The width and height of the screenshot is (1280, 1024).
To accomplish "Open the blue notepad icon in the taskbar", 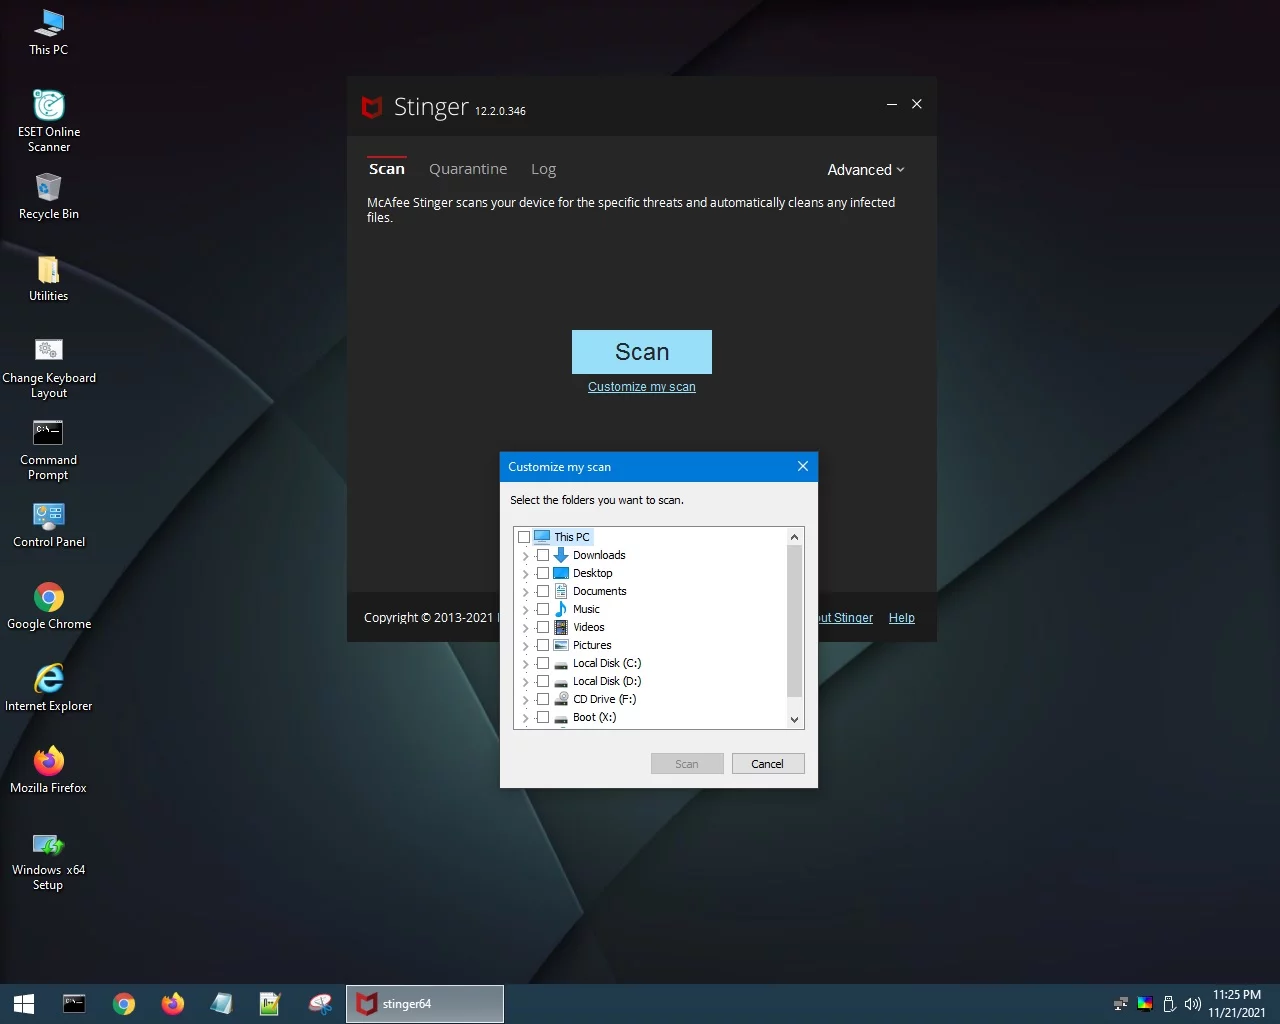I will pos(222,1004).
